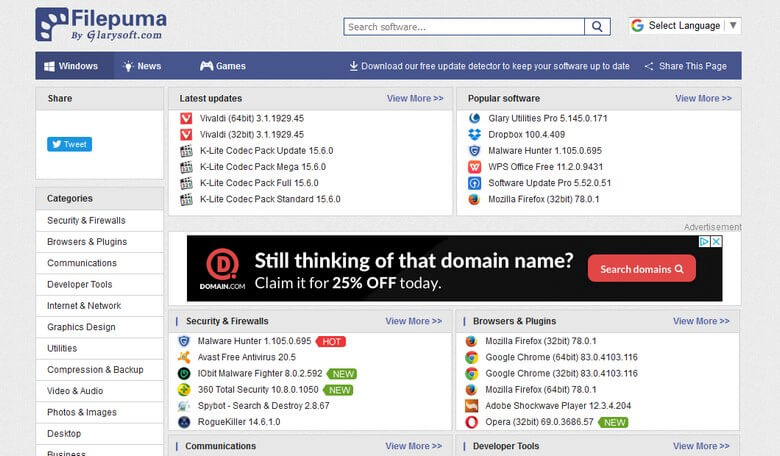Click the Avast Free Antivirus icon
Screen dimensions: 780x456
184,357
